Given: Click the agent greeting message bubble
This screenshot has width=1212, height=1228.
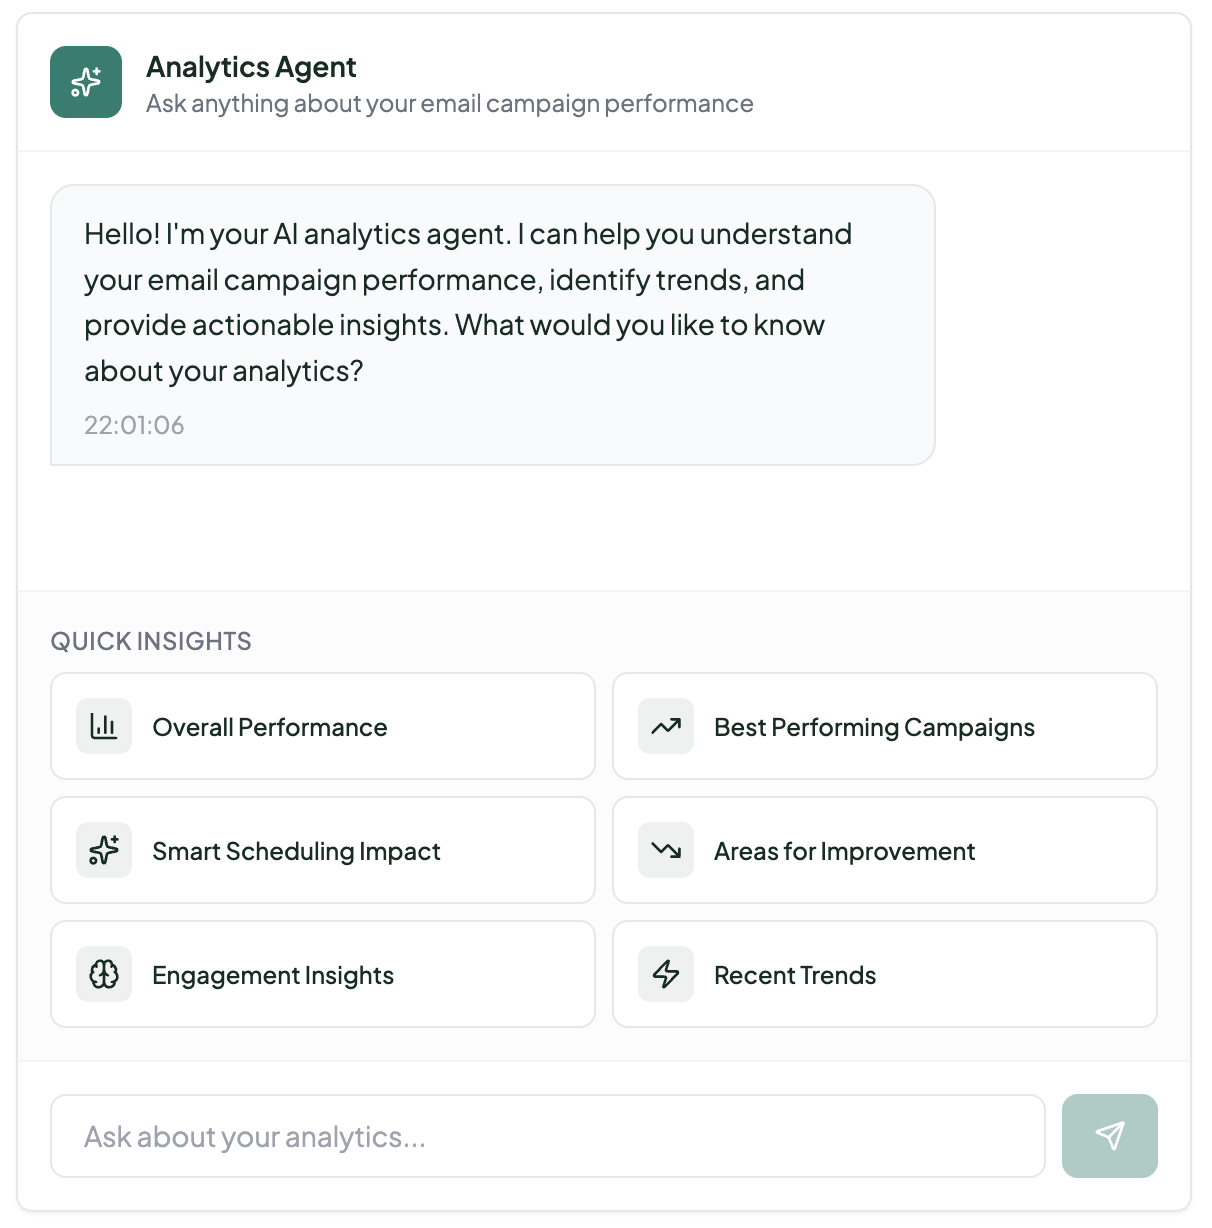Looking at the screenshot, I should (x=493, y=325).
